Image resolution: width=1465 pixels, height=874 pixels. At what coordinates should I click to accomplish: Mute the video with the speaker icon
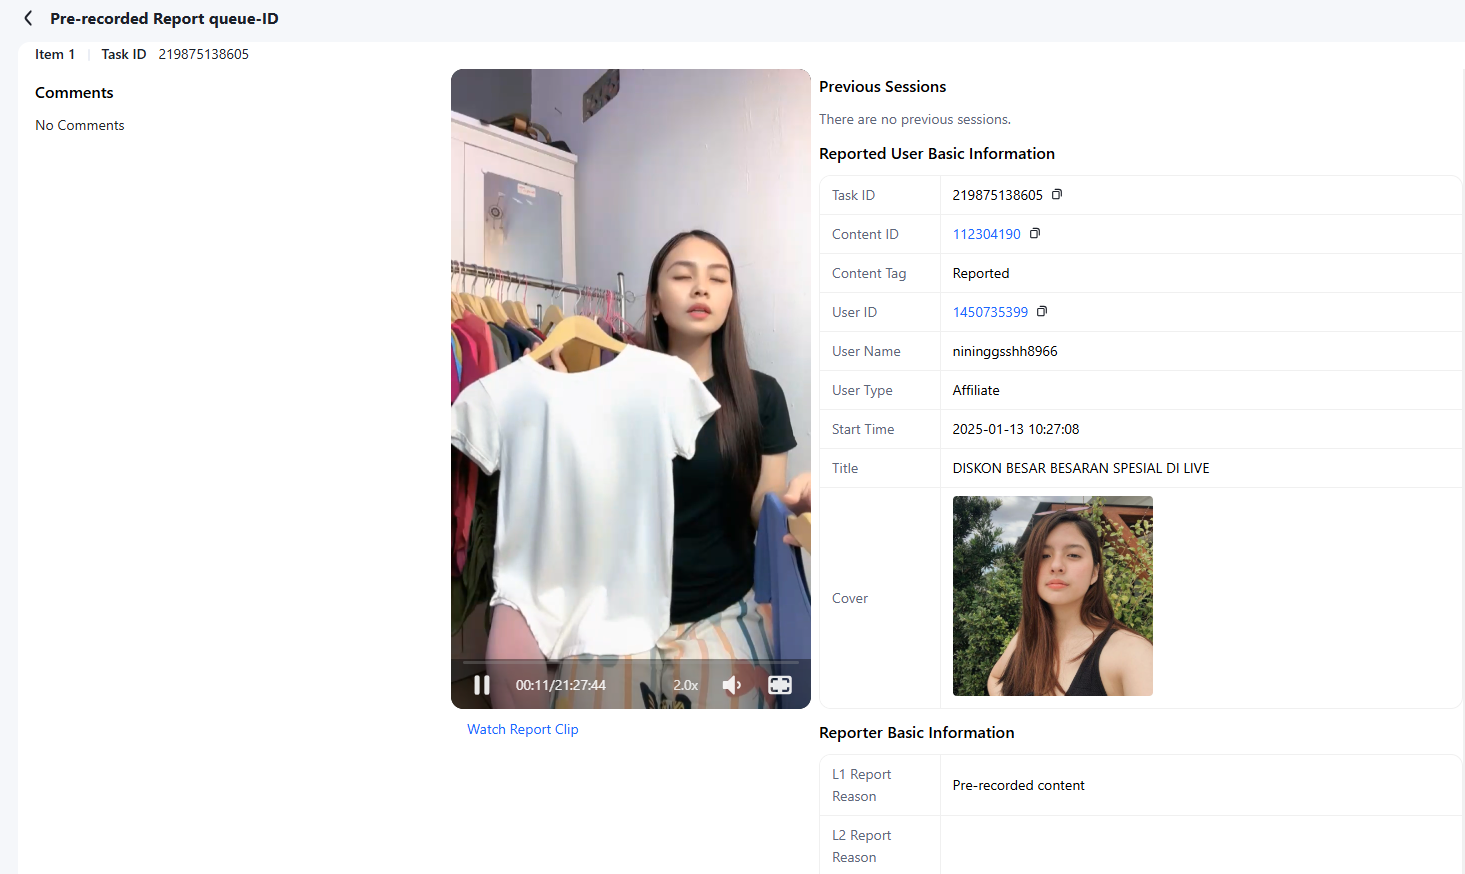click(x=732, y=685)
